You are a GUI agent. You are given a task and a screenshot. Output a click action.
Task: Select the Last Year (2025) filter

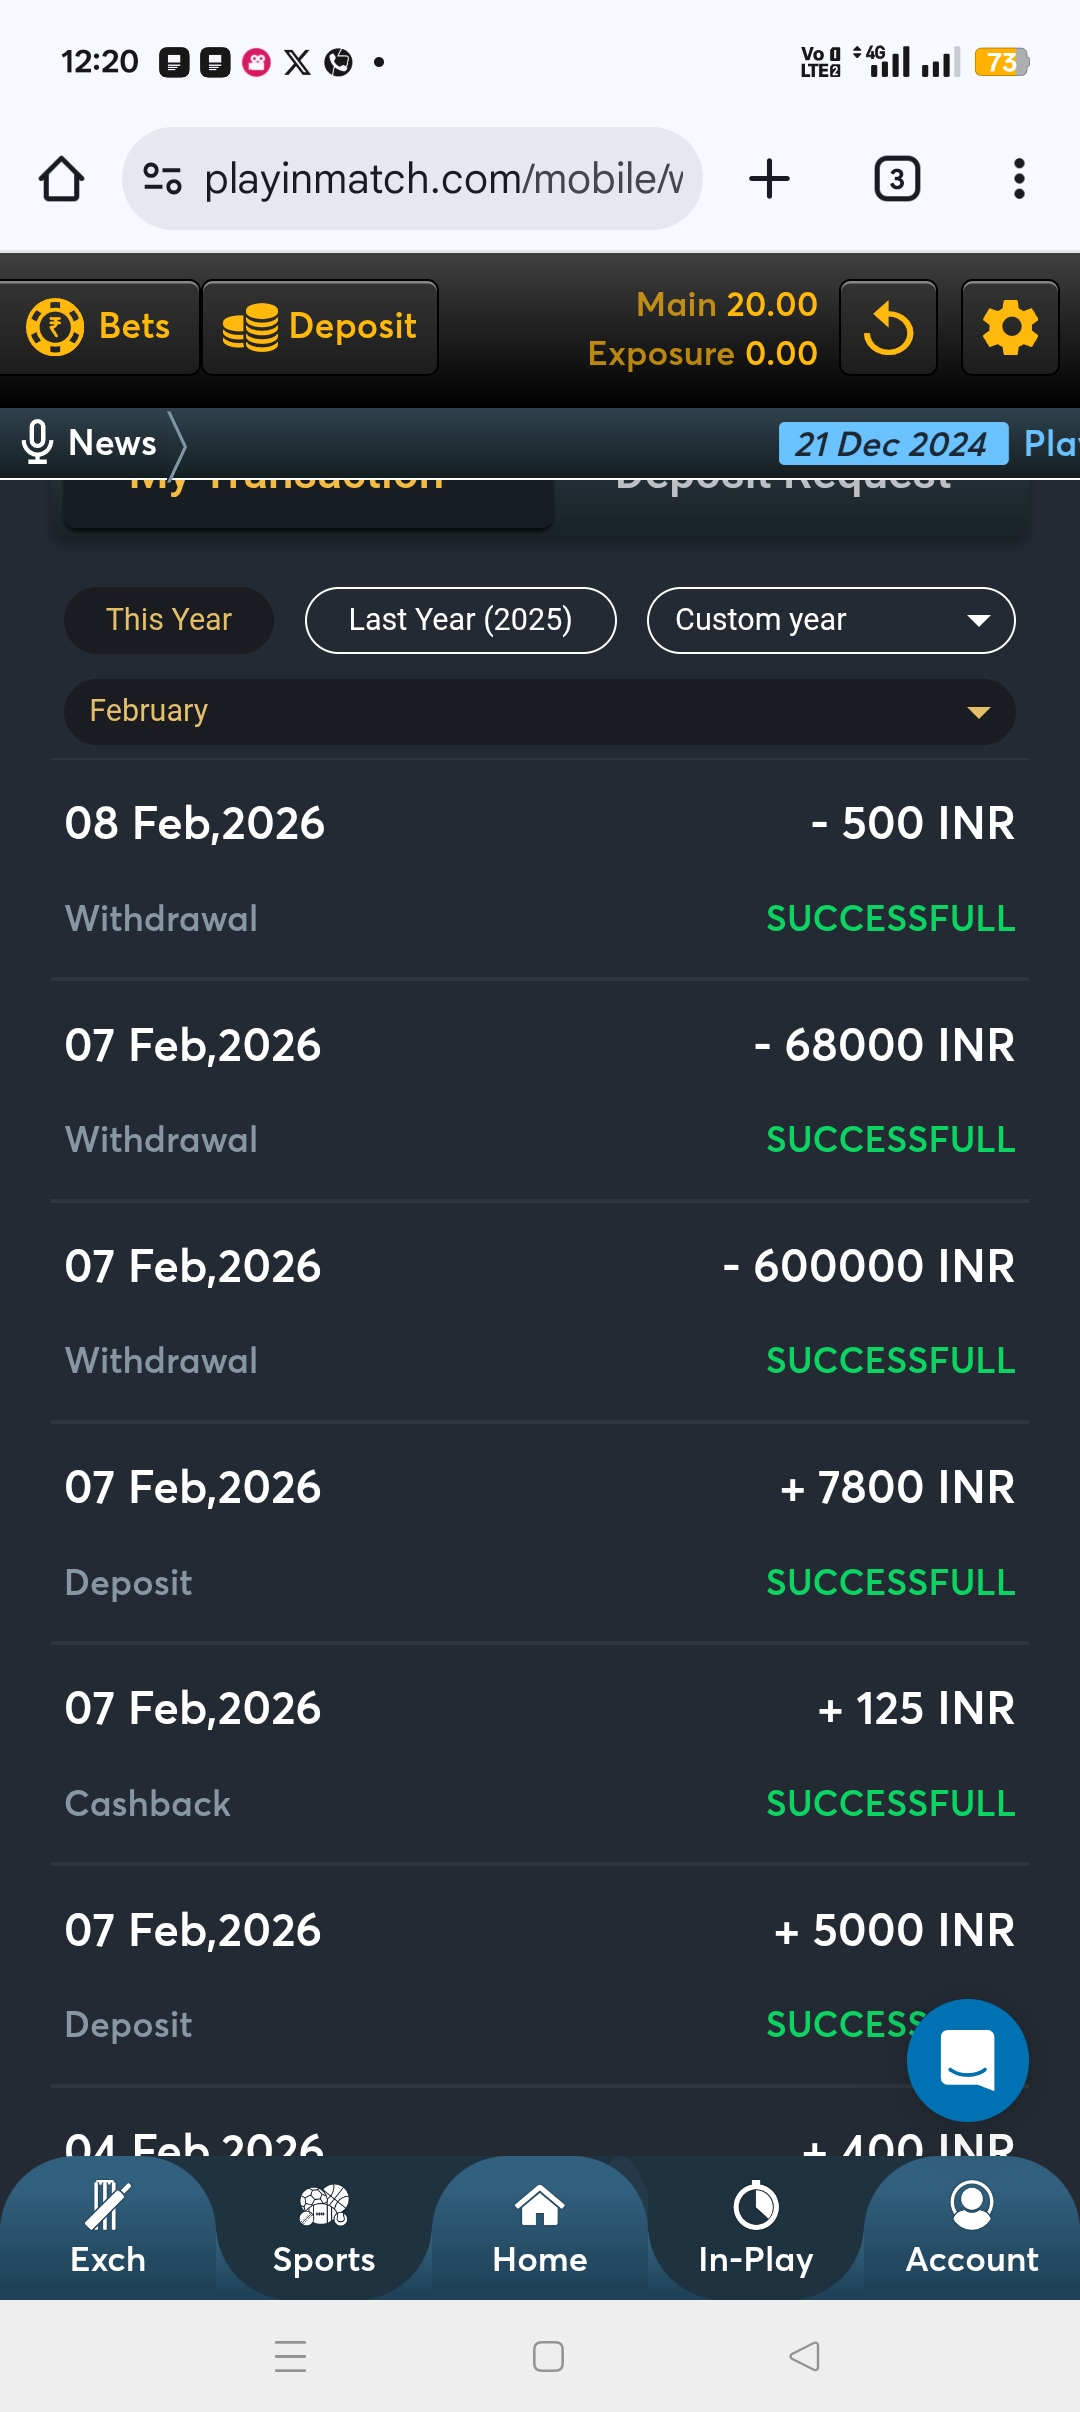click(460, 620)
